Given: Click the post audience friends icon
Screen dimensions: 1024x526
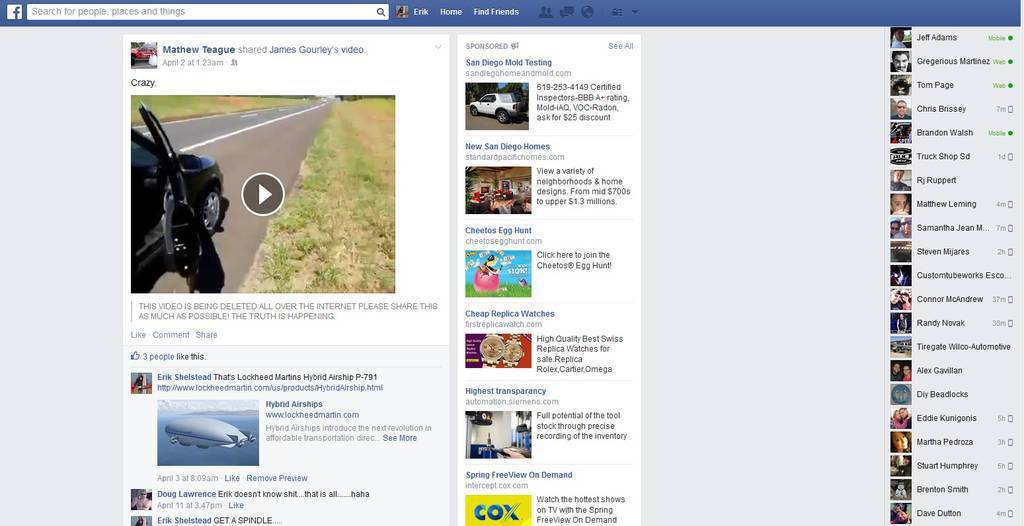Looking at the screenshot, I should pos(234,63).
